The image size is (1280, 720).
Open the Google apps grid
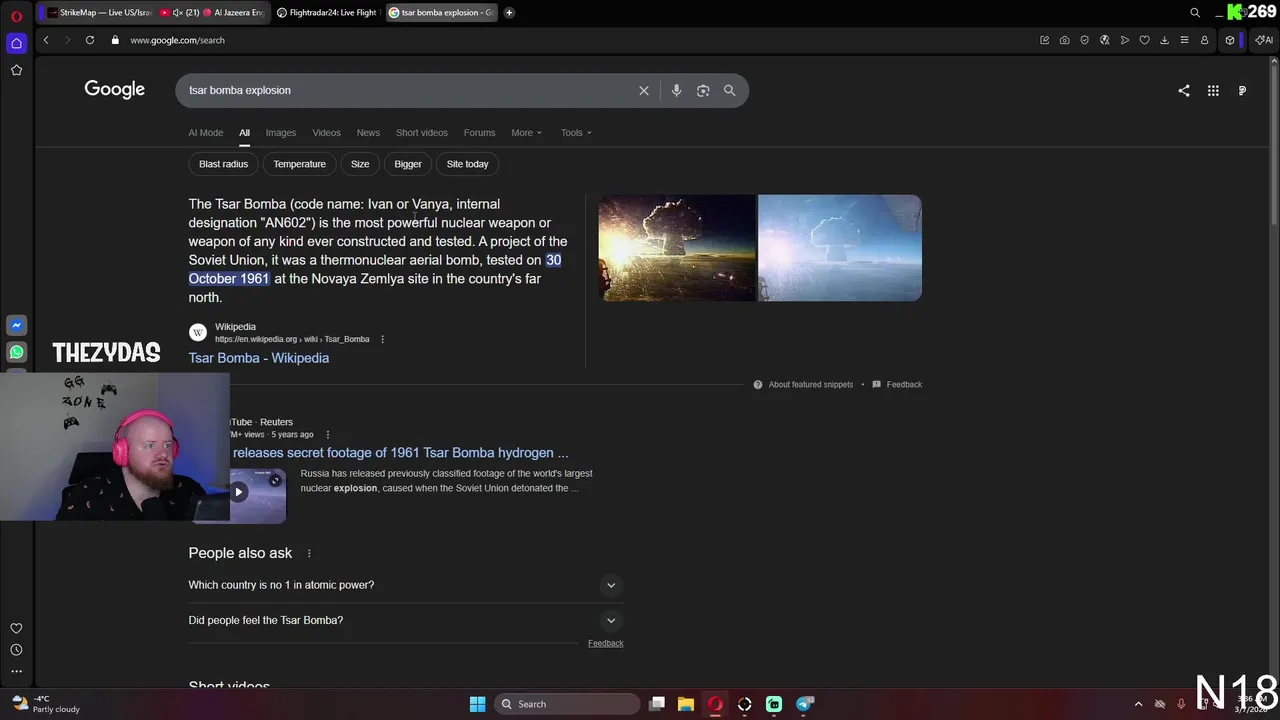click(1213, 90)
